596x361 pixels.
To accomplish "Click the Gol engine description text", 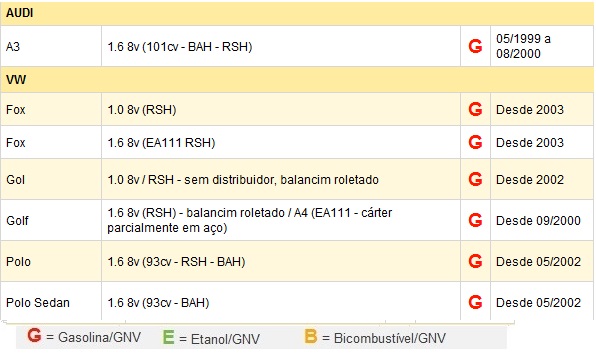I will pyautogui.click(x=243, y=179).
